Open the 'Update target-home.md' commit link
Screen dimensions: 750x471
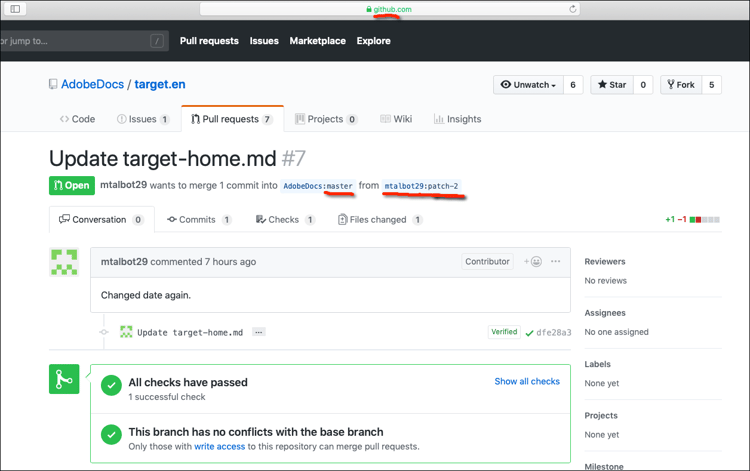pyautogui.click(x=190, y=332)
